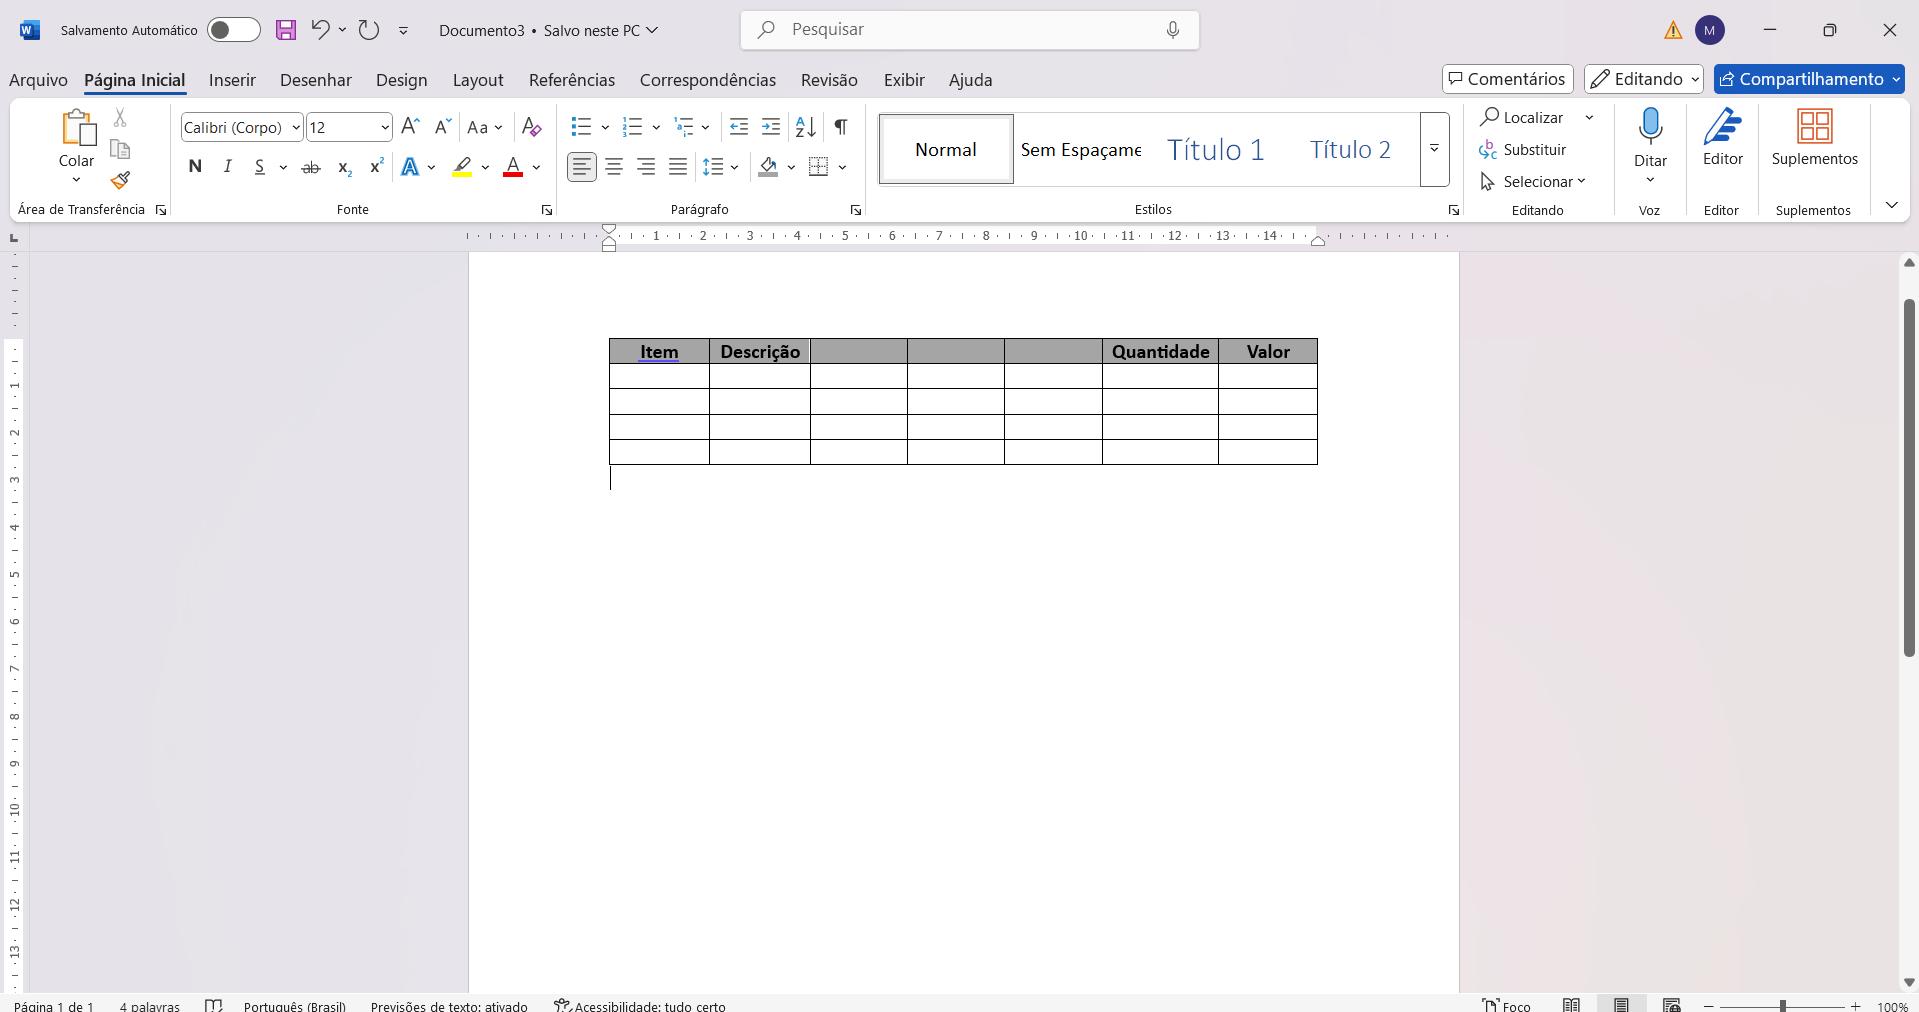The height and width of the screenshot is (1012, 1919).
Task: Switch to print layout view
Action: [1621, 1005]
